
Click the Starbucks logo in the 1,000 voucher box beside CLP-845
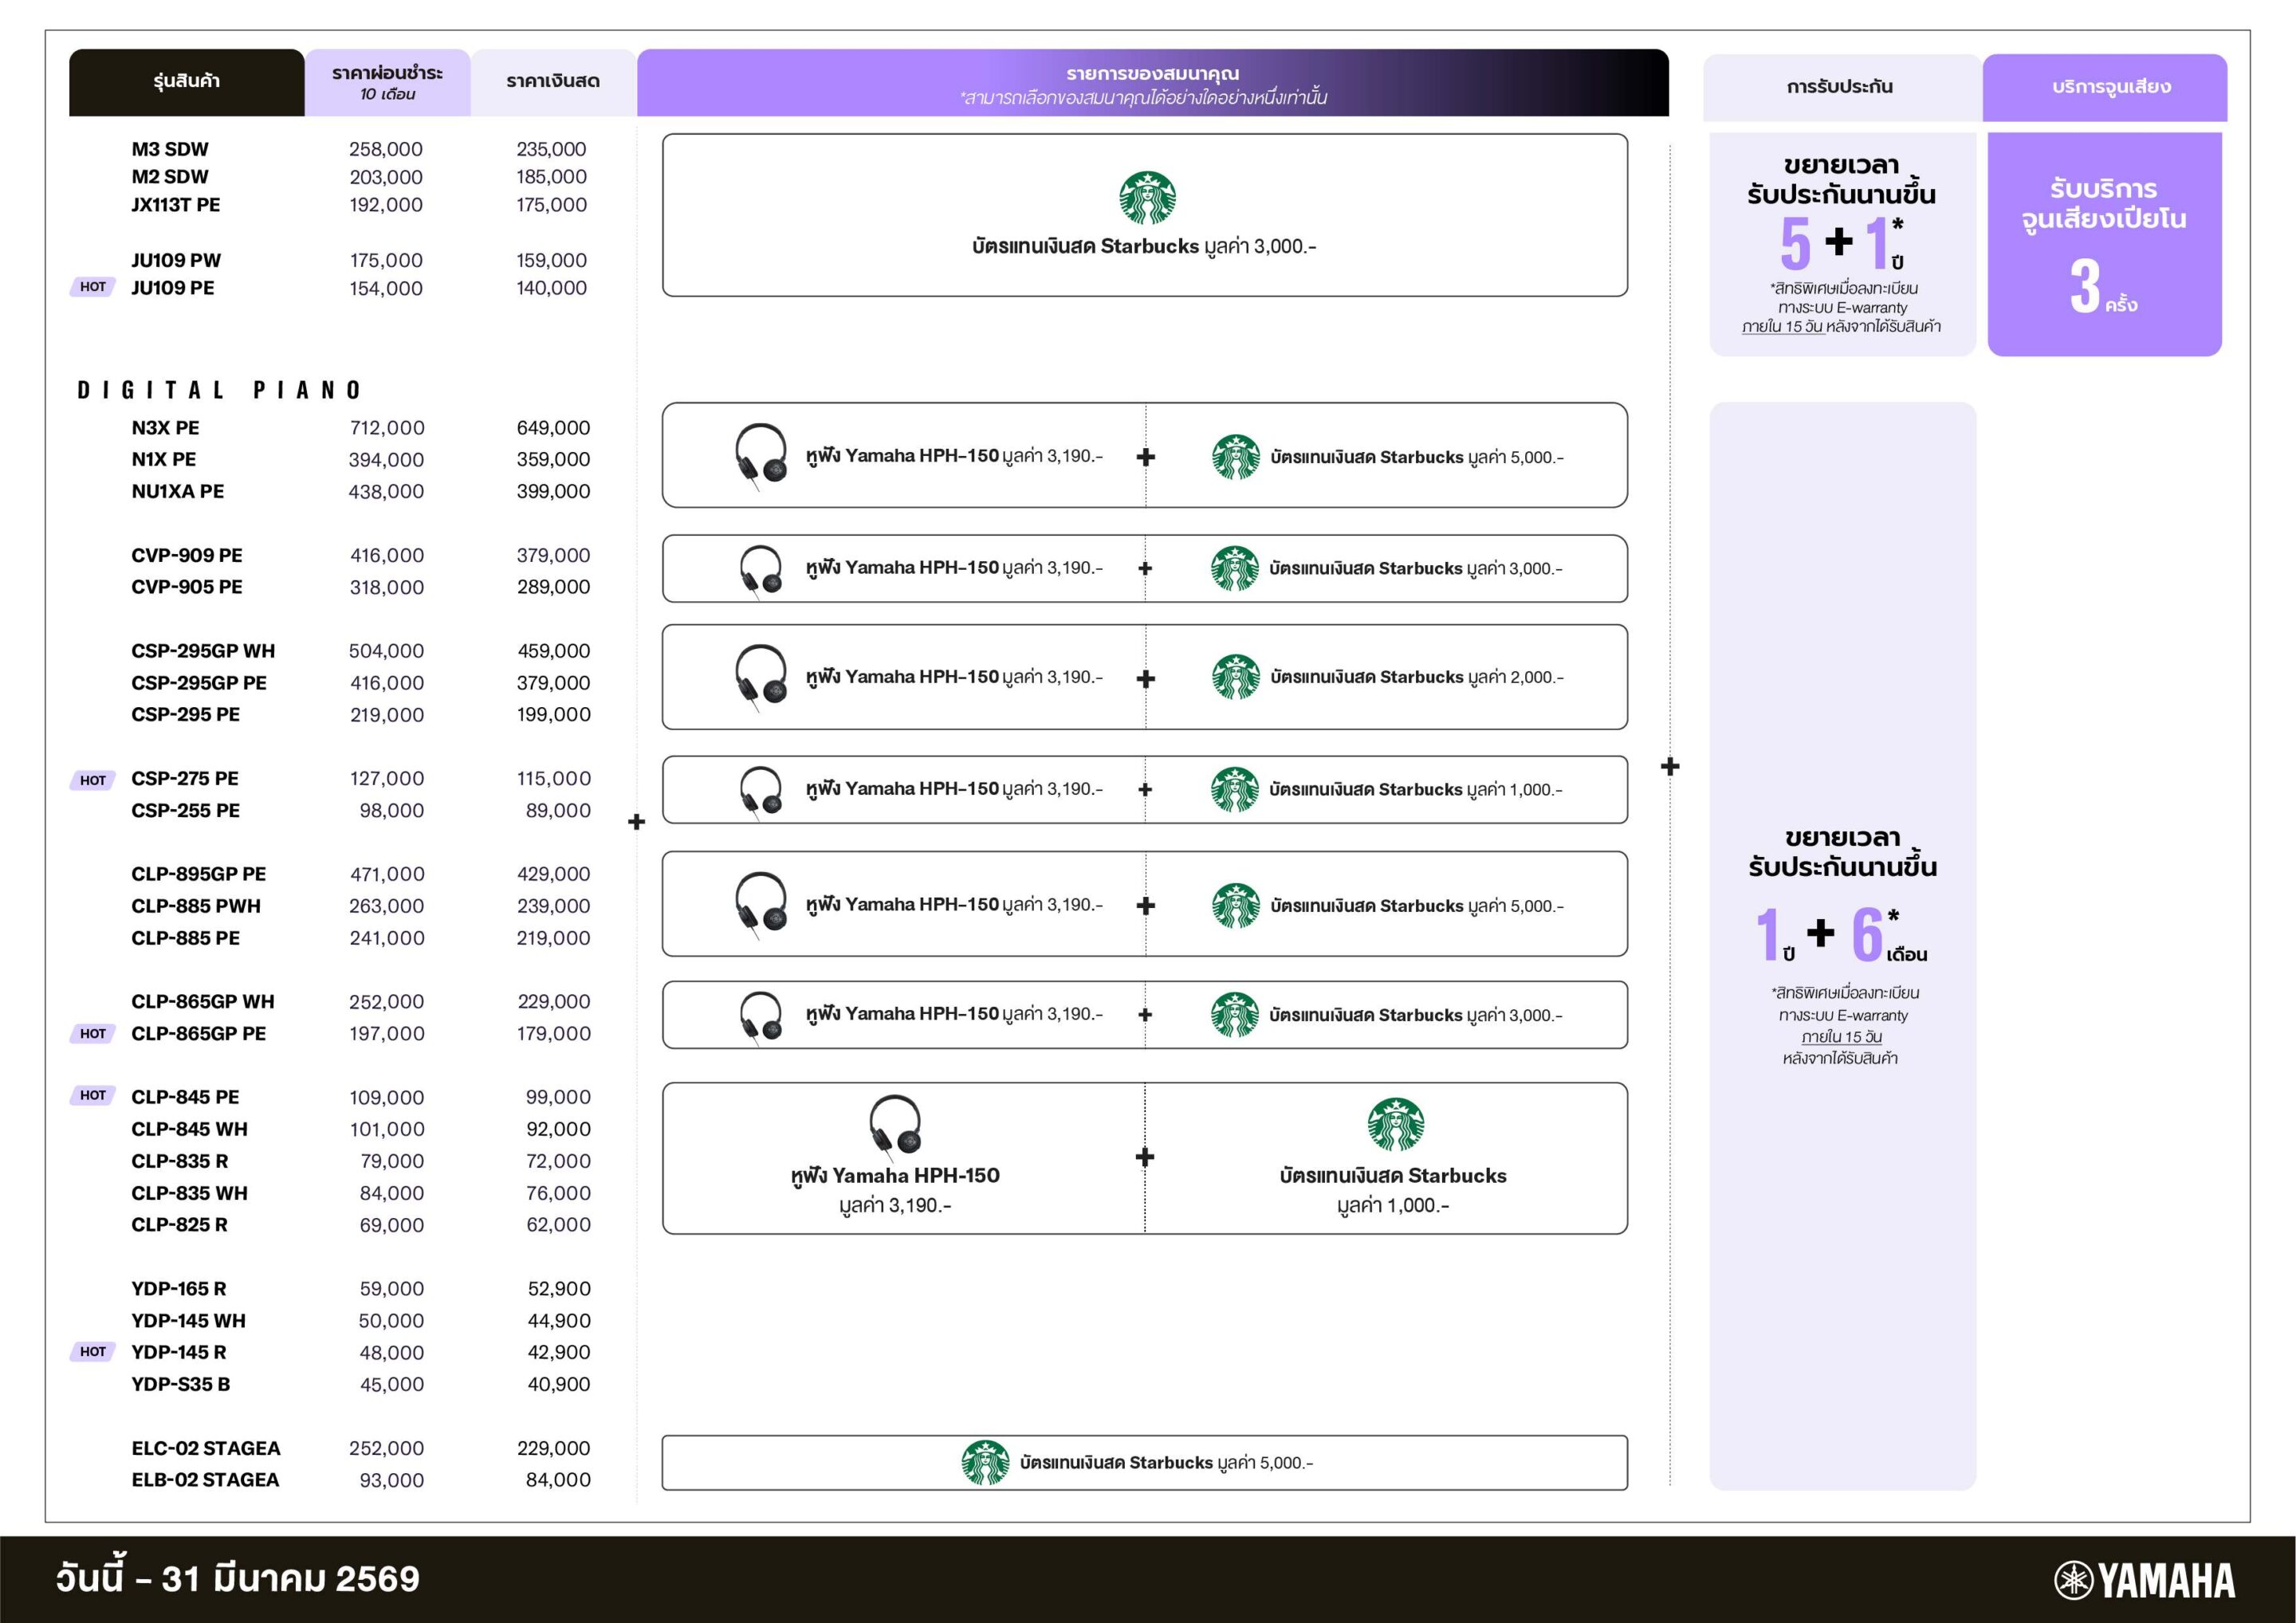click(1395, 1125)
